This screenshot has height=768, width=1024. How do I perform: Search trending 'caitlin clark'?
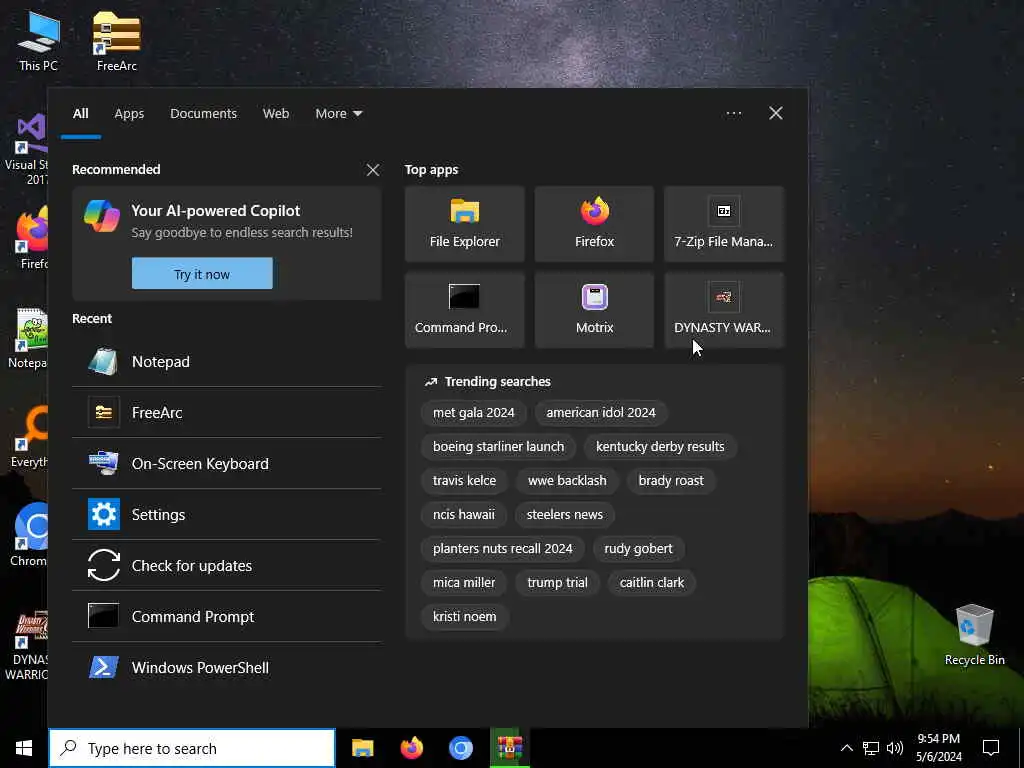tap(652, 583)
